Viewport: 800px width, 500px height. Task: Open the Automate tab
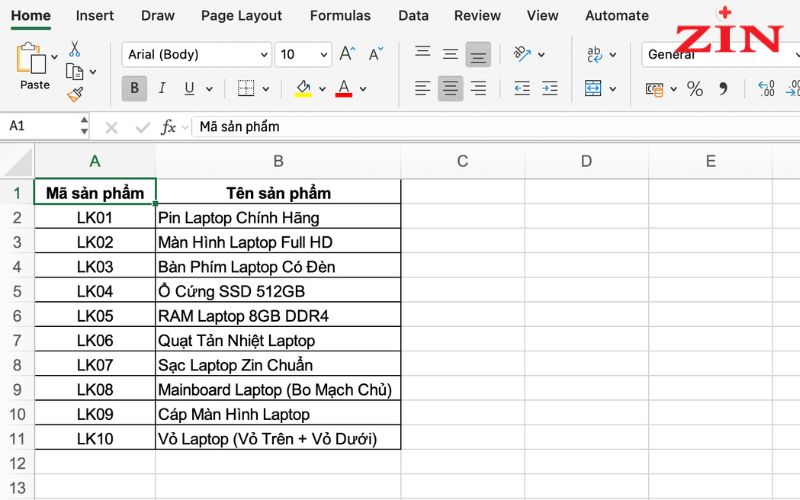(x=617, y=16)
